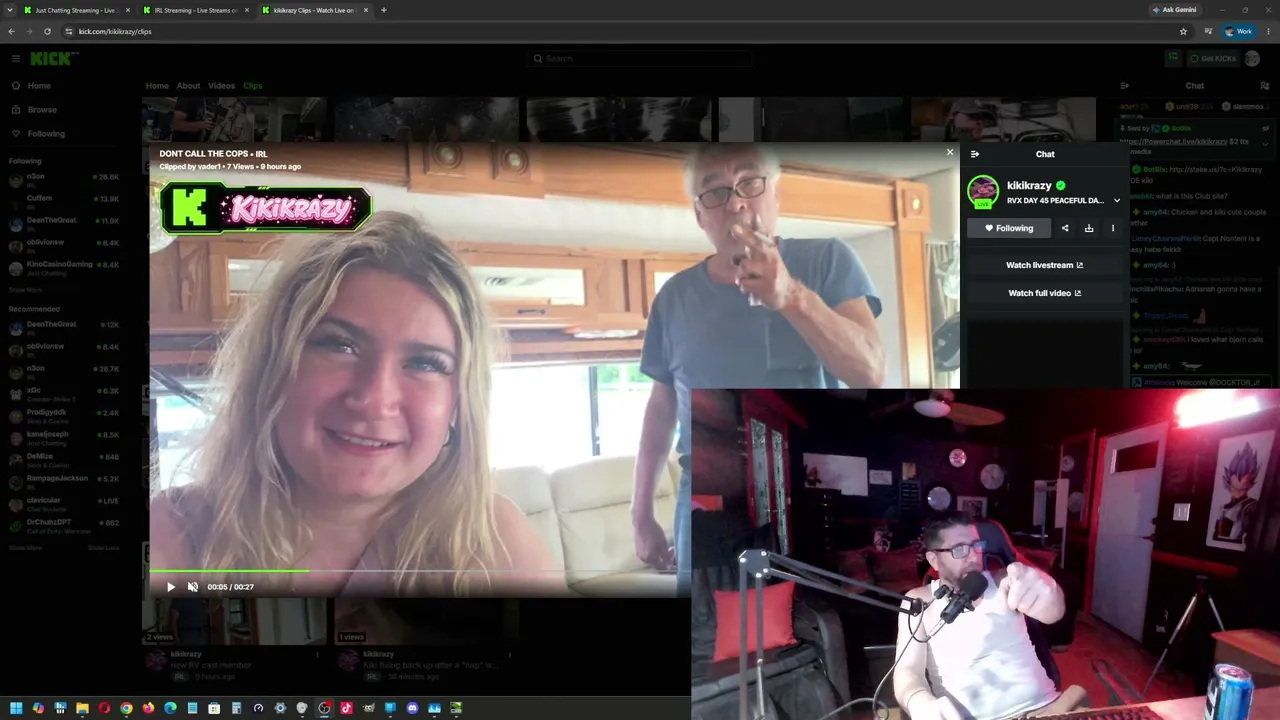Open RampageJackson in Recommended list

click(64, 482)
